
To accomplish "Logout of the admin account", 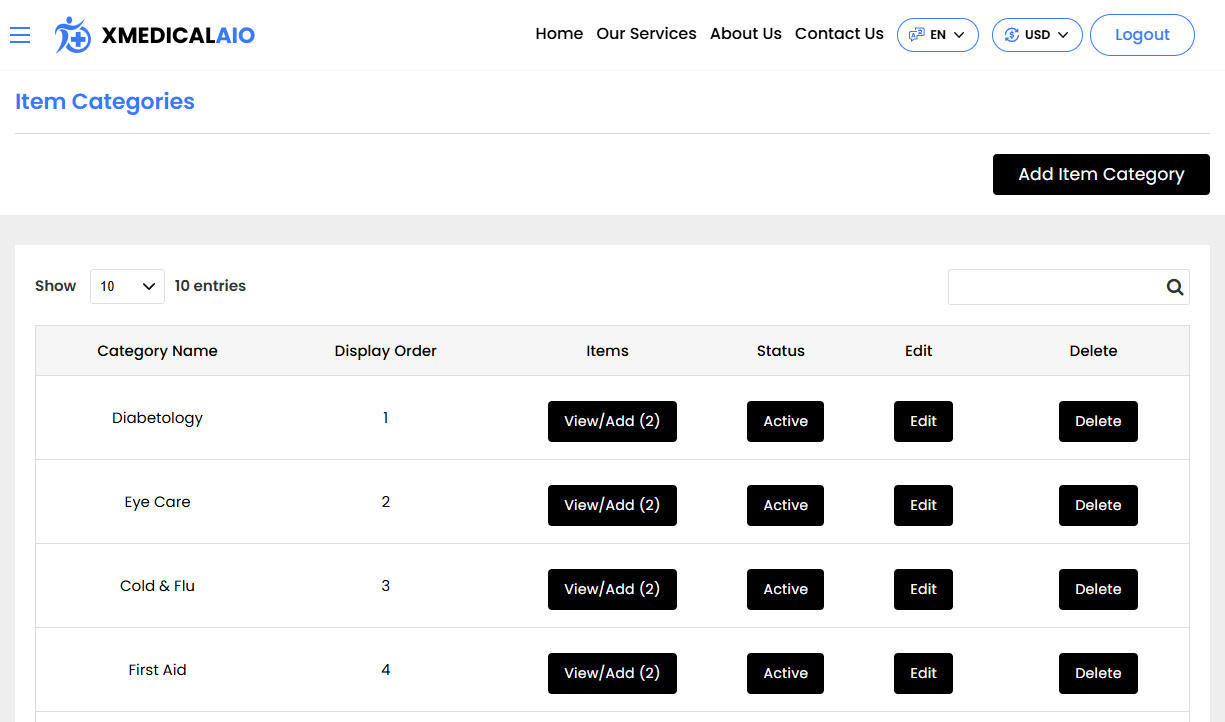I will 1142,34.
